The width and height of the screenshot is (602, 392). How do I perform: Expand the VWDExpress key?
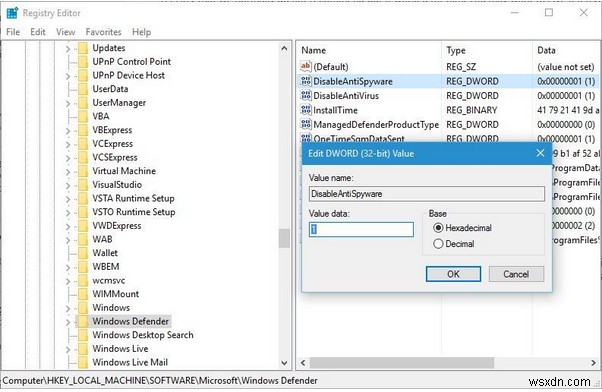pos(68,226)
